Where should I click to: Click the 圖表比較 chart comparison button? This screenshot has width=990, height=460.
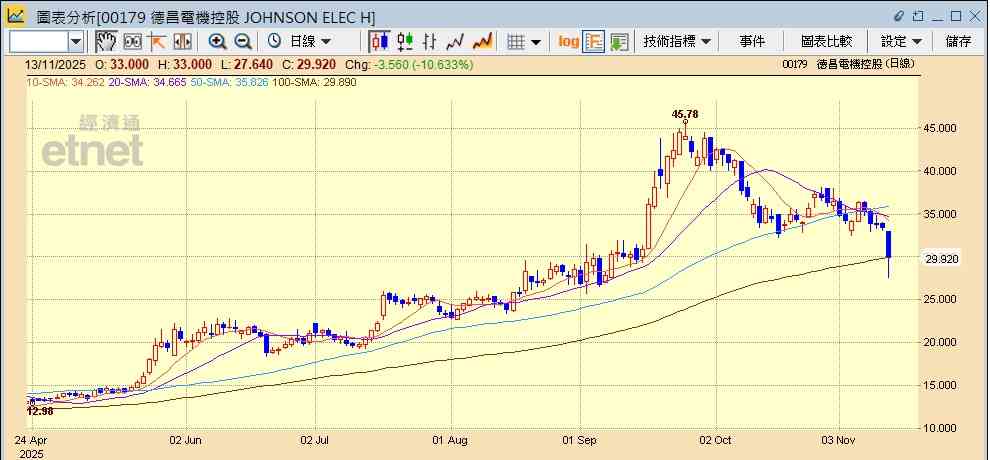point(826,41)
